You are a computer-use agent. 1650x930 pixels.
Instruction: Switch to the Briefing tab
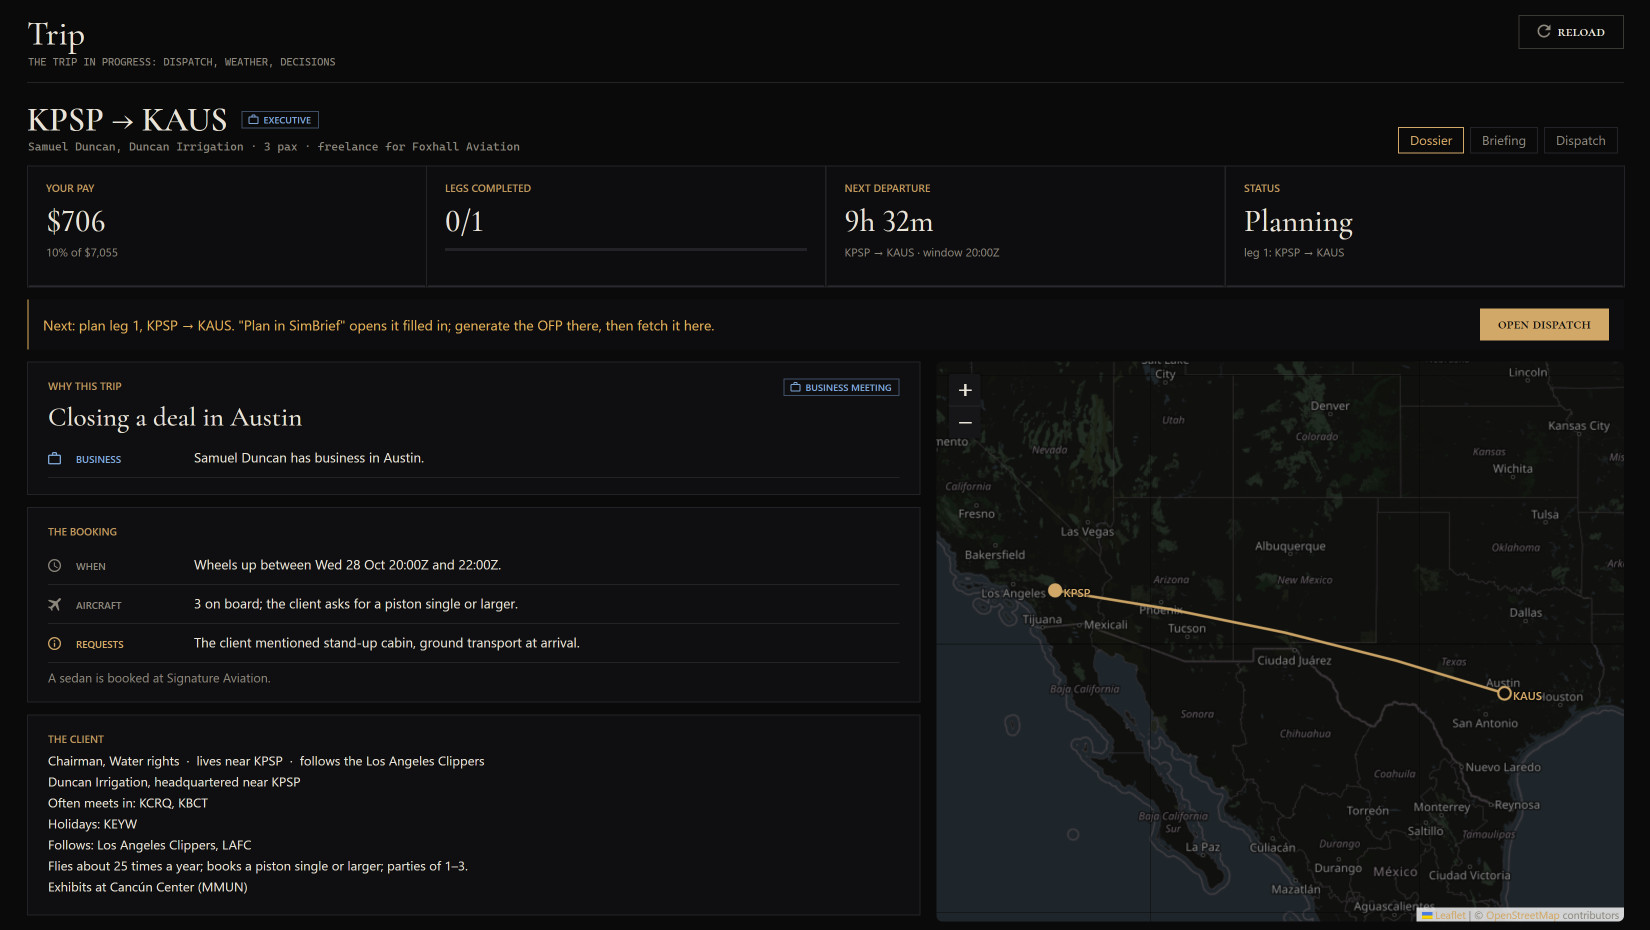1503,140
